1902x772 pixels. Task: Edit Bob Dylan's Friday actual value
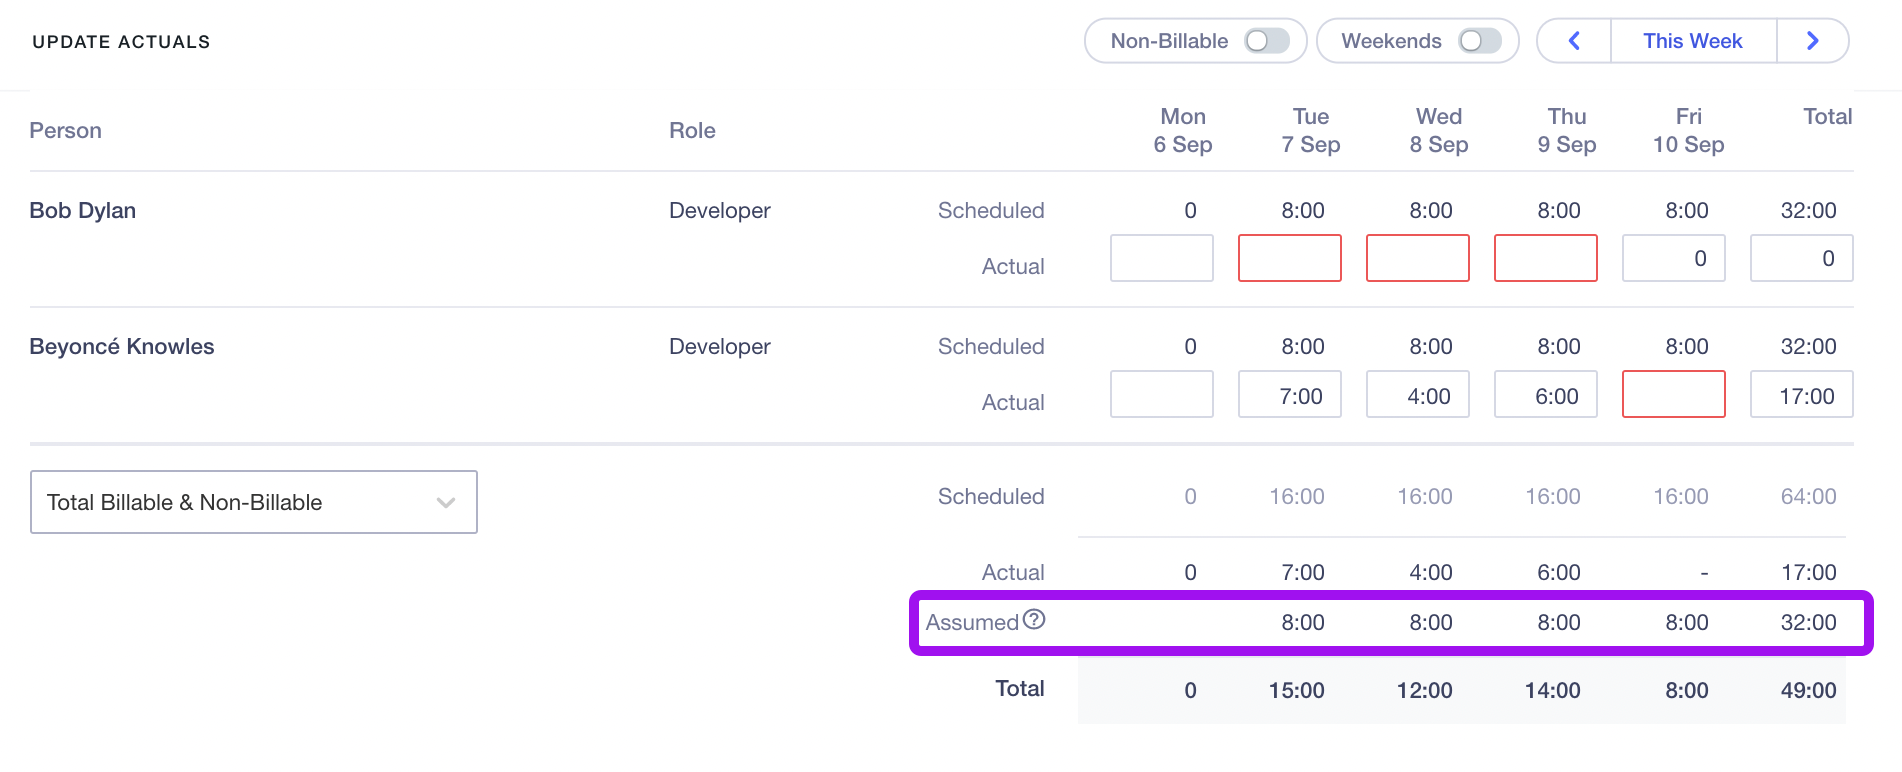(x=1673, y=258)
